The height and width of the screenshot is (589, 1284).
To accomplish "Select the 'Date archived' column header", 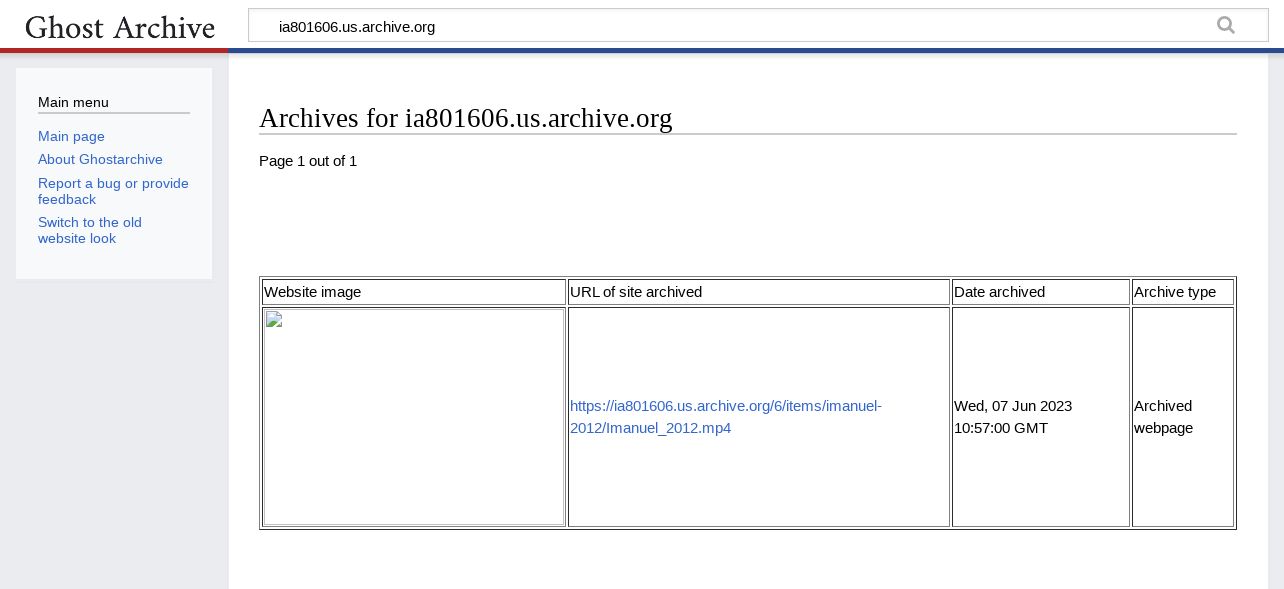I will [1041, 292].
